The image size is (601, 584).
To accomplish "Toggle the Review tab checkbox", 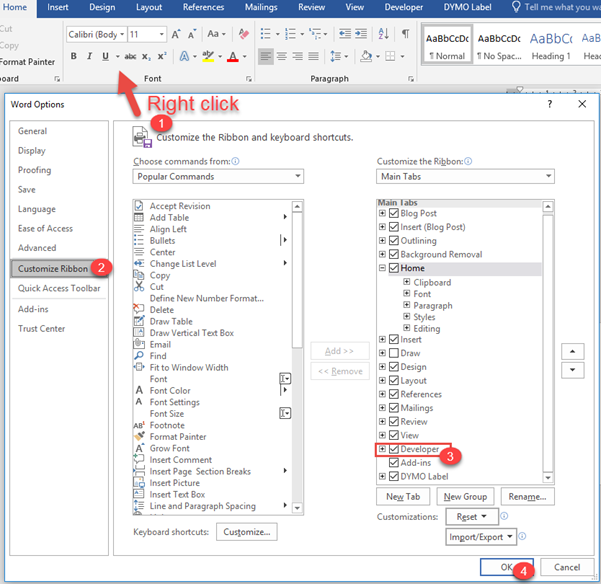I will pyautogui.click(x=394, y=422).
